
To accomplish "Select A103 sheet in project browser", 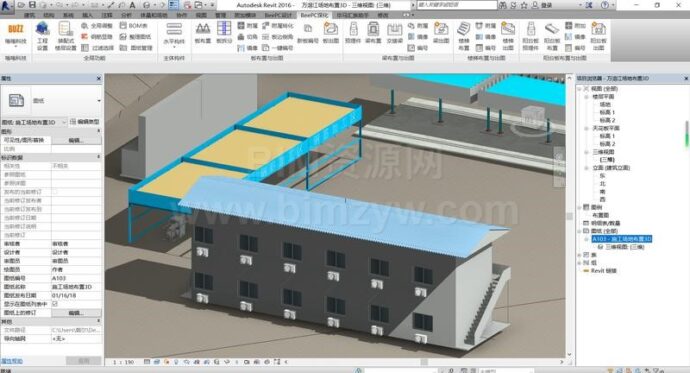I will [621, 239].
